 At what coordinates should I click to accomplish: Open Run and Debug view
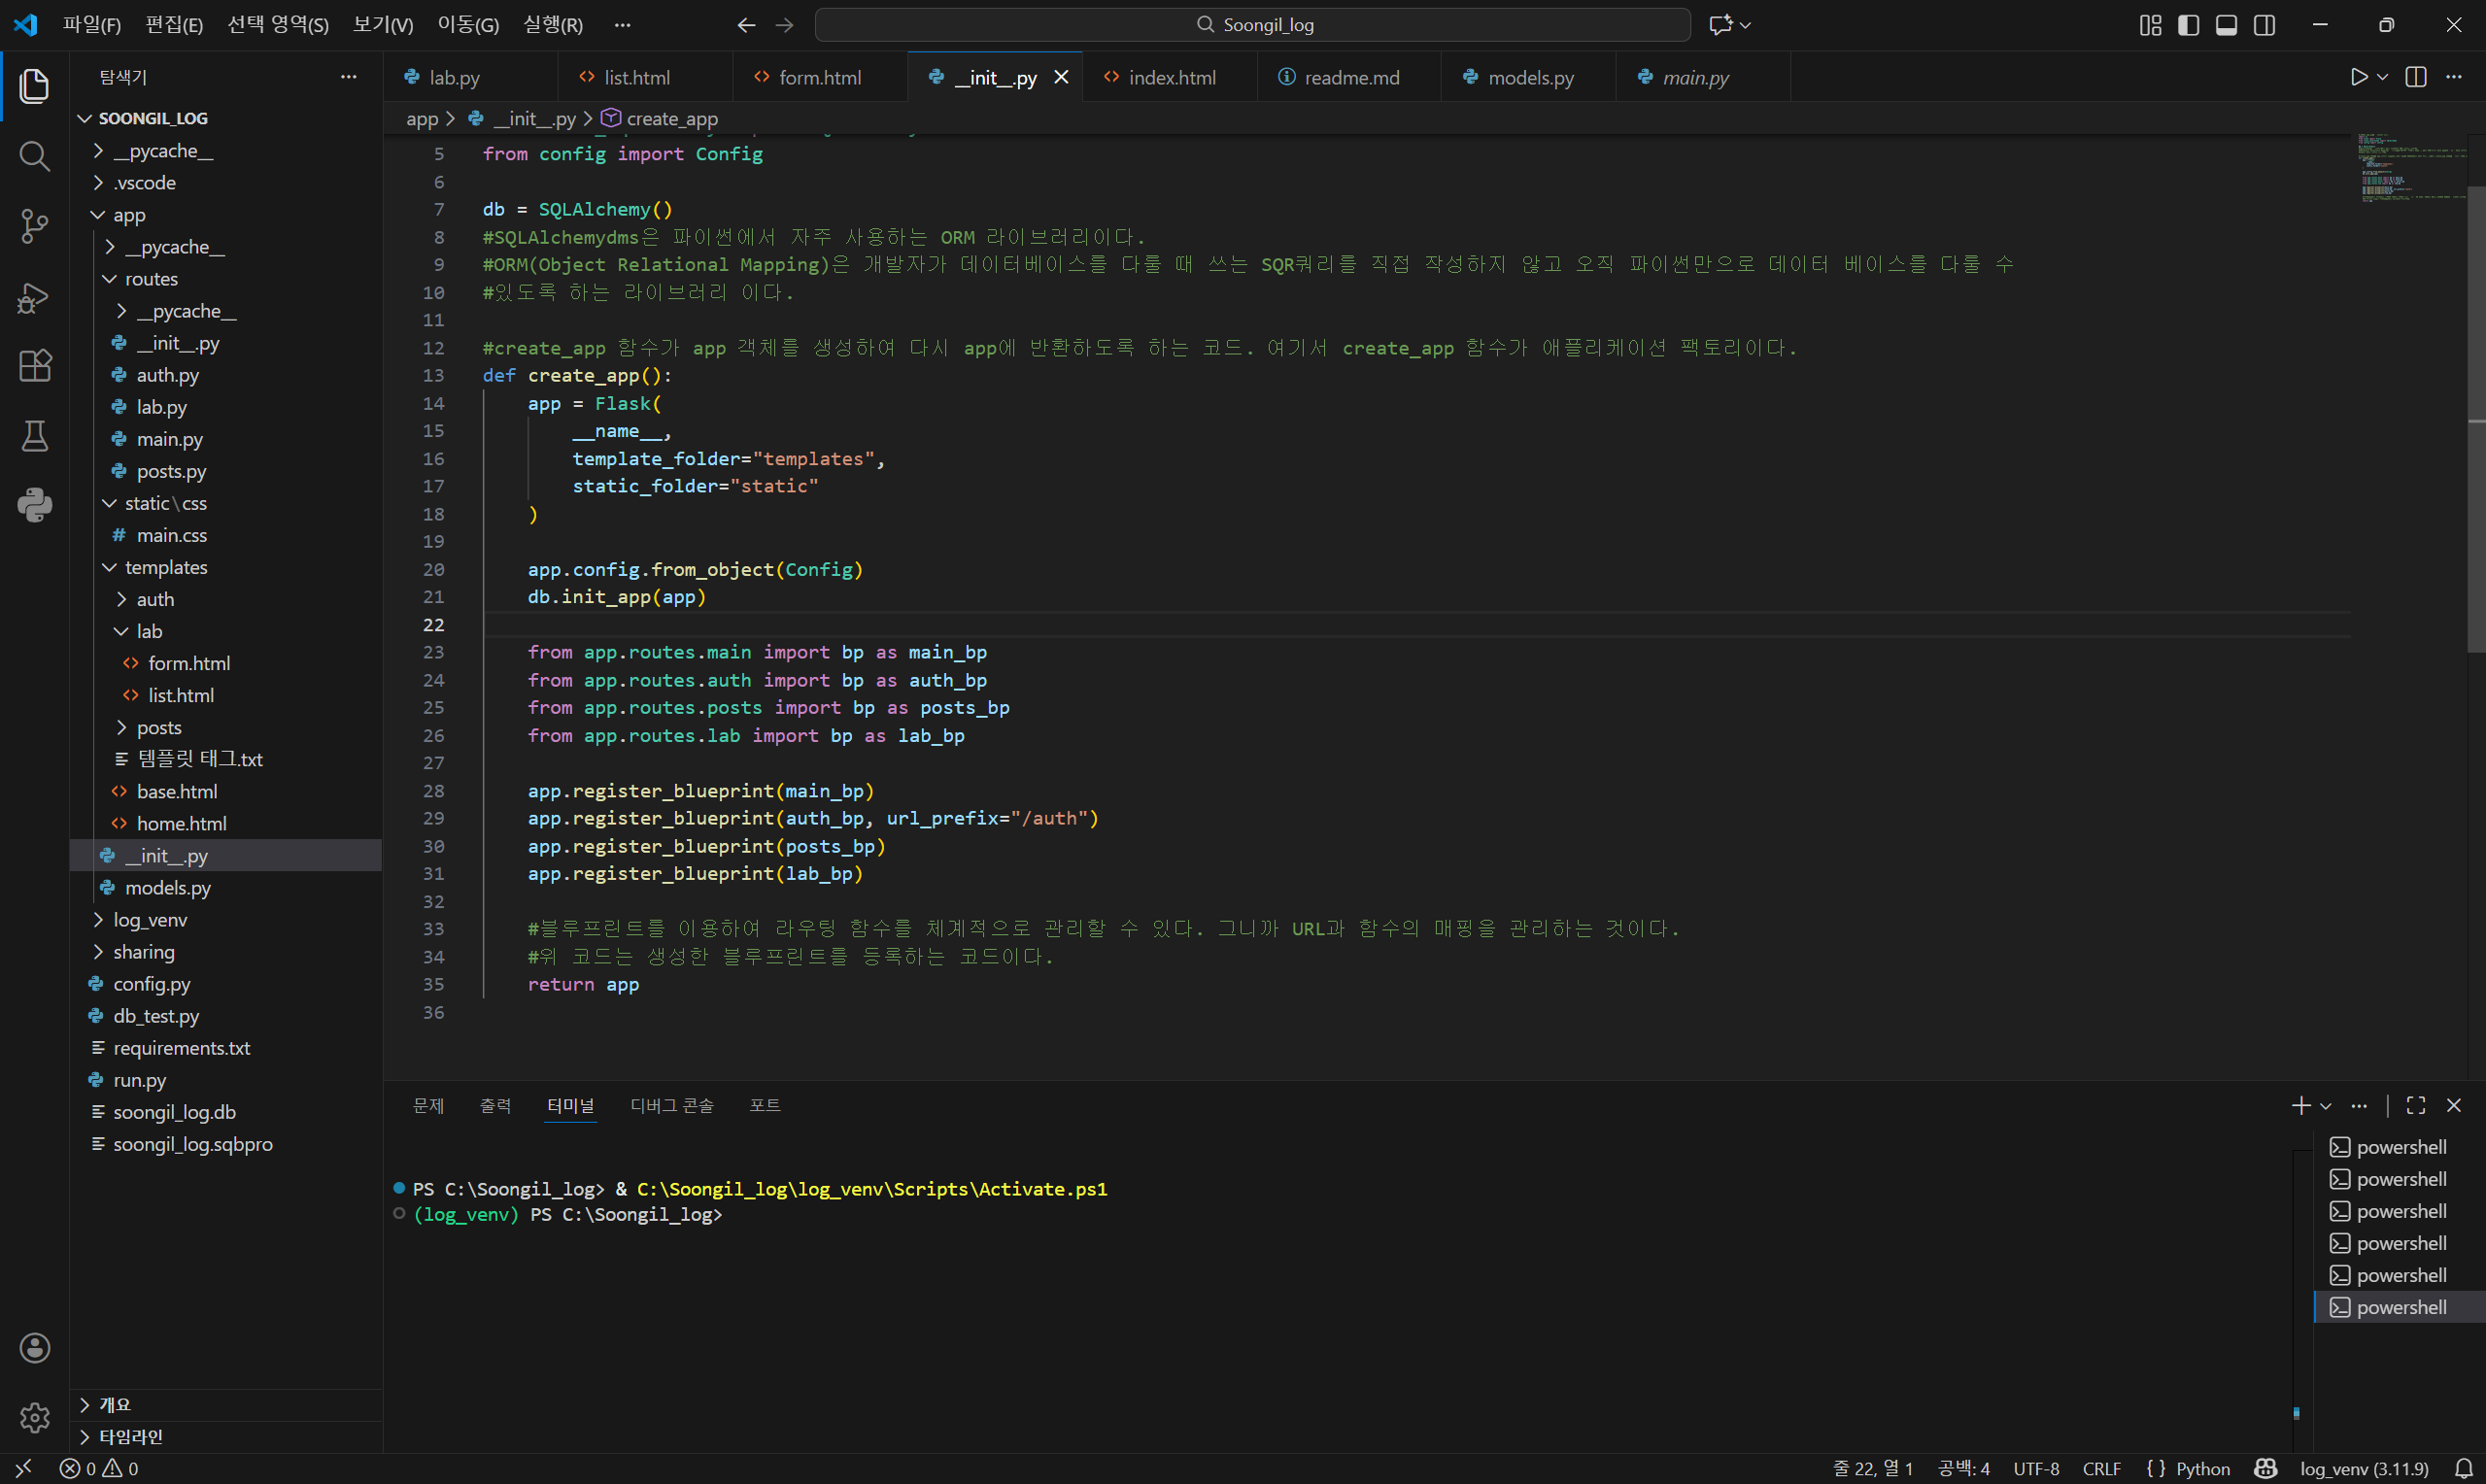click(x=34, y=297)
